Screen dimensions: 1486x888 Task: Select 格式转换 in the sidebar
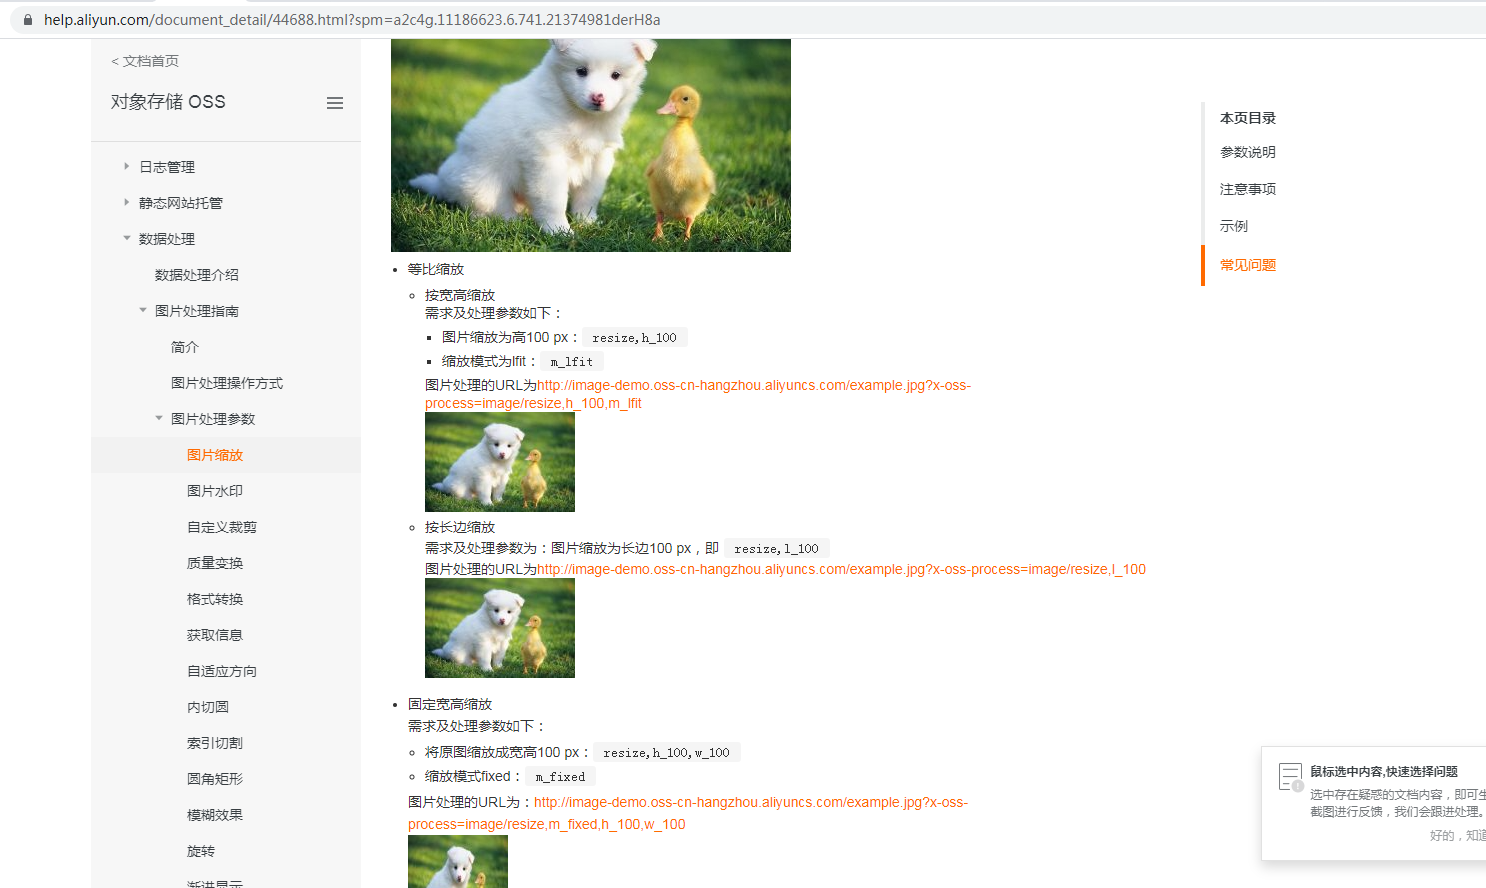(215, 599)
